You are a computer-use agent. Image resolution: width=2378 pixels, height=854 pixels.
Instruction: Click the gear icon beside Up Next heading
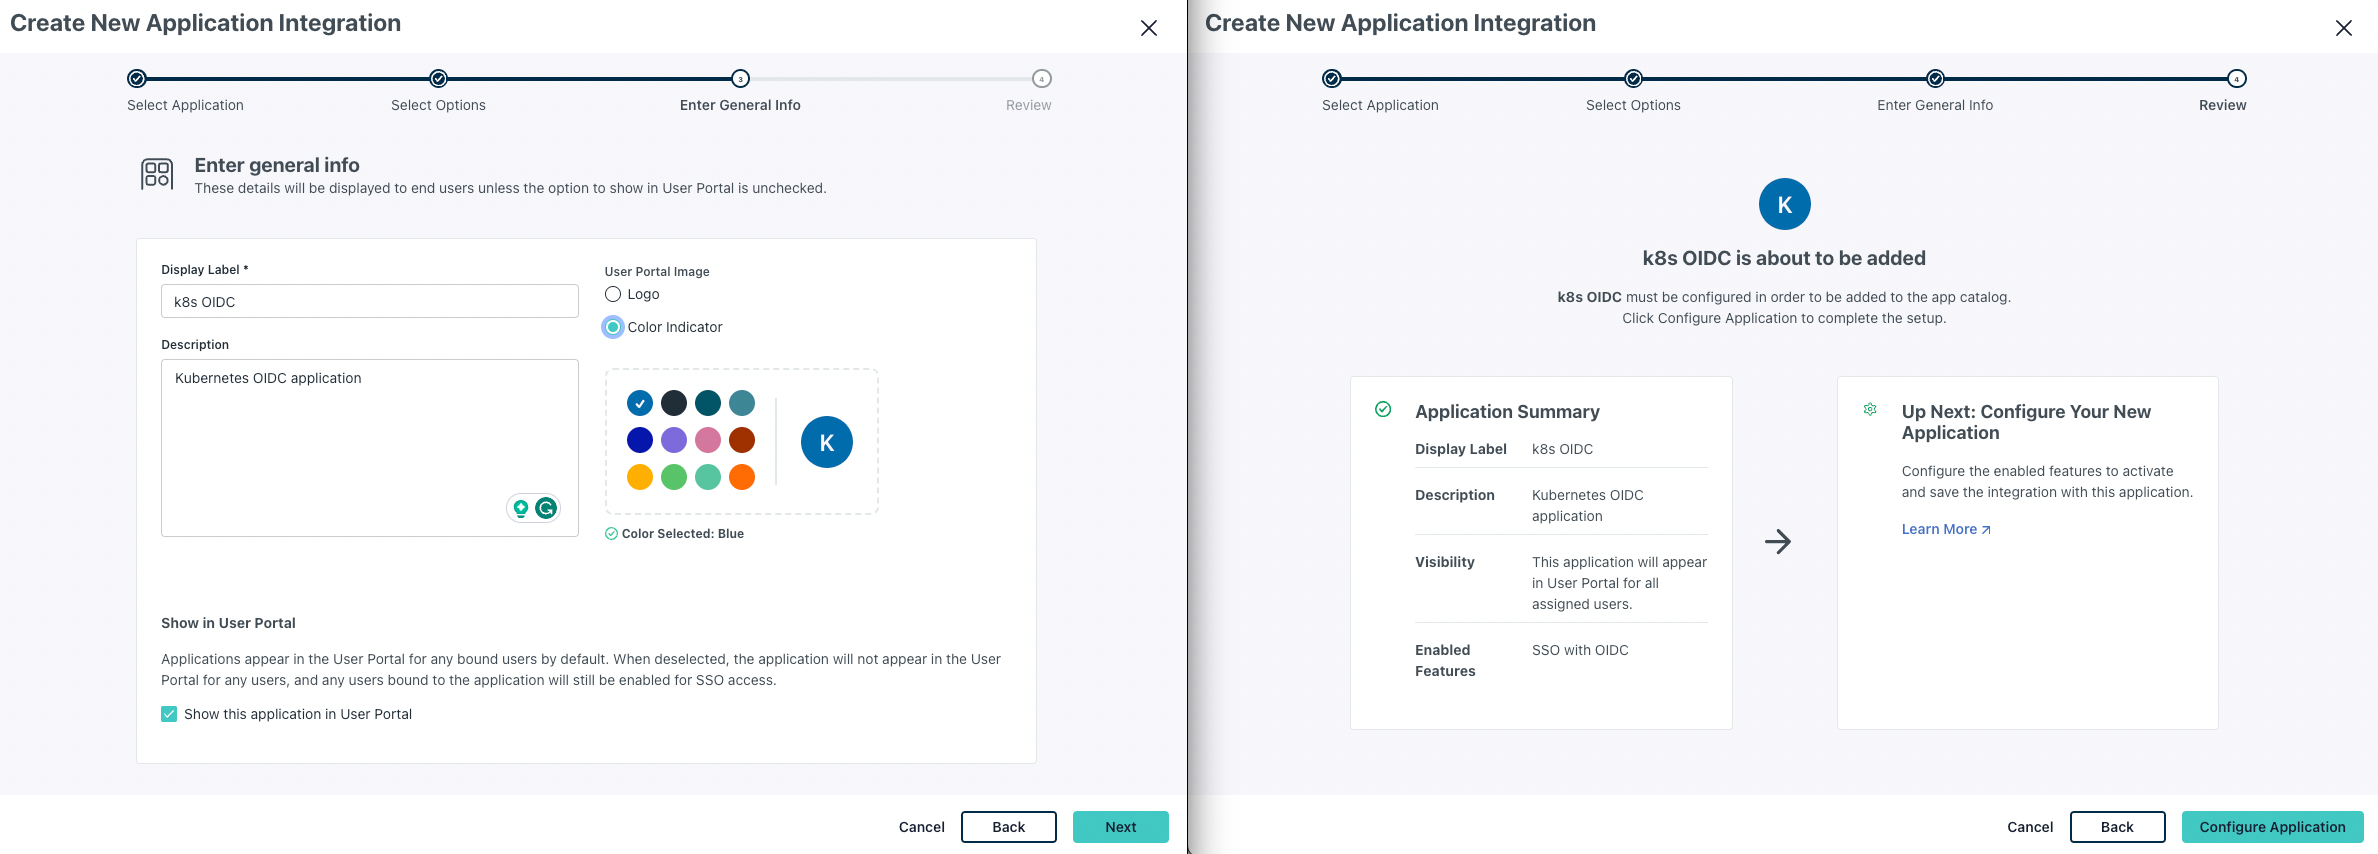tap(1870, 410)
